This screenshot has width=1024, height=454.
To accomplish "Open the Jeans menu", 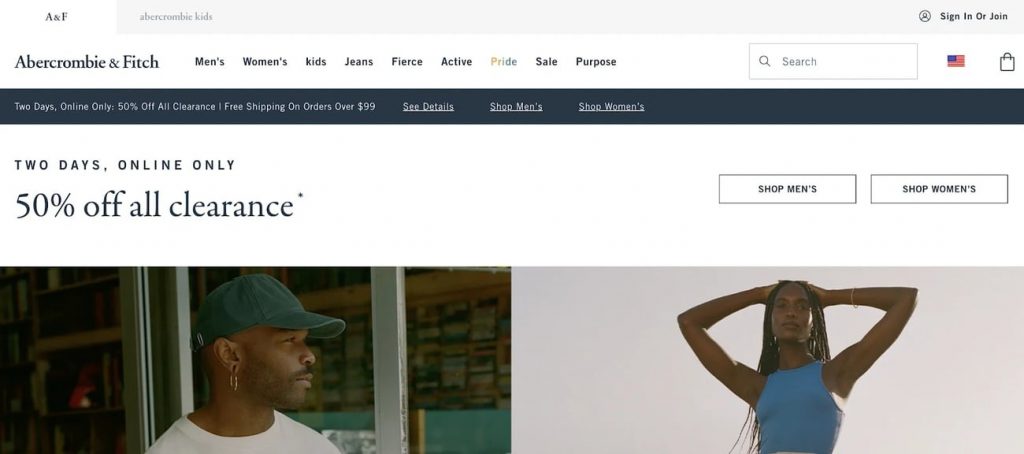I will coord(359,61).
